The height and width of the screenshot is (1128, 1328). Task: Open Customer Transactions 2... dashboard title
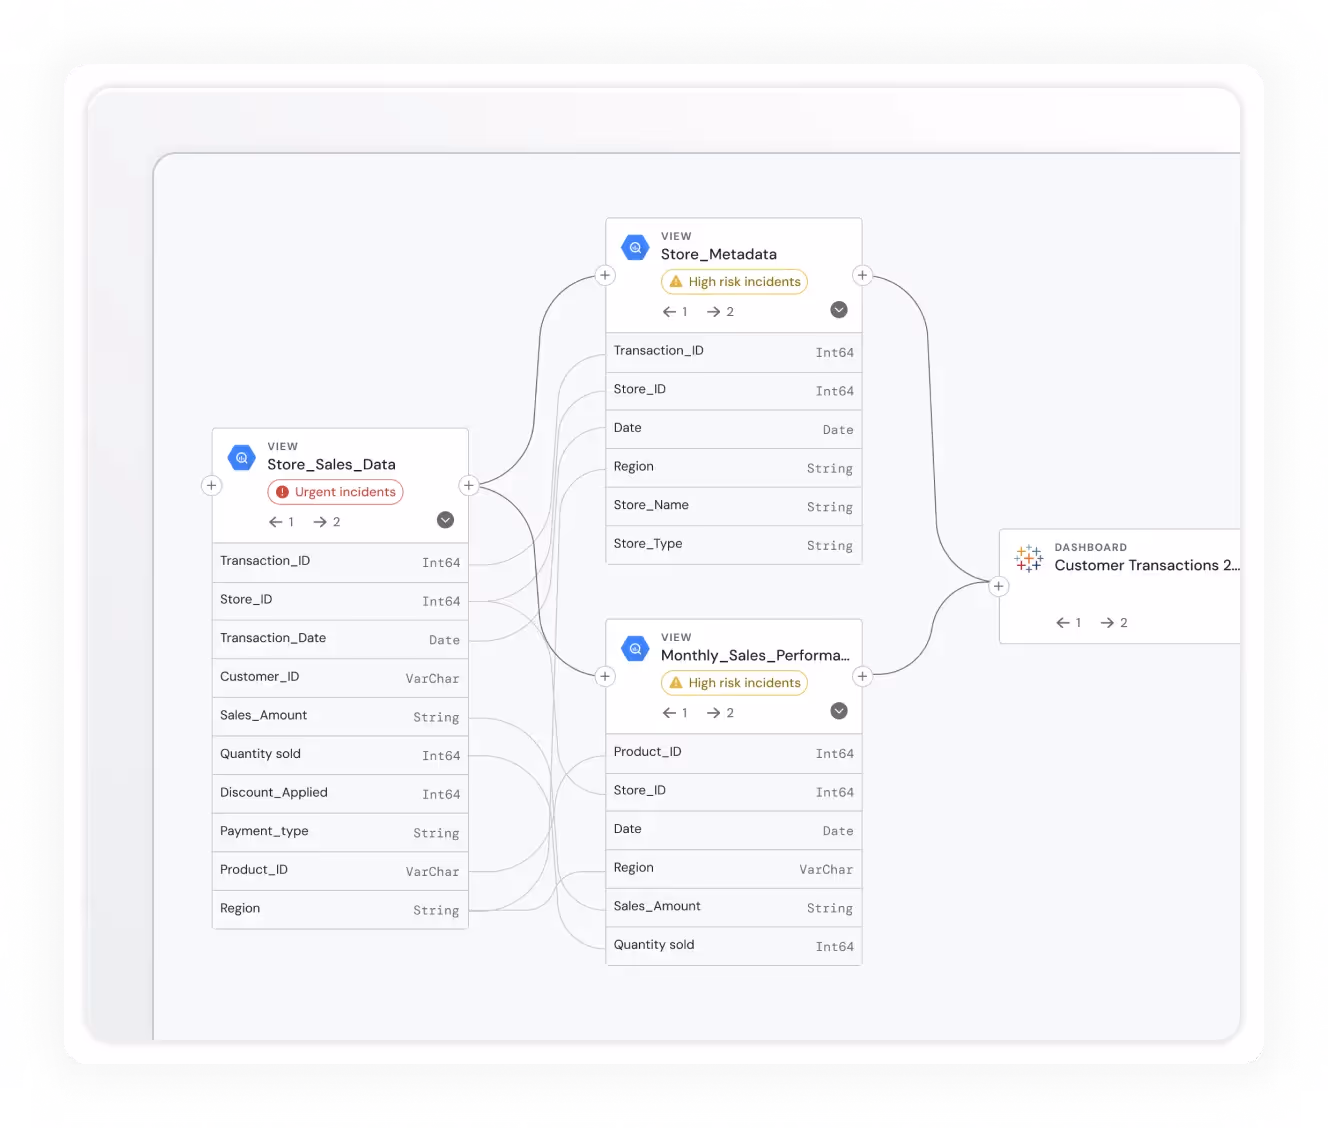tap(1147, 566)
